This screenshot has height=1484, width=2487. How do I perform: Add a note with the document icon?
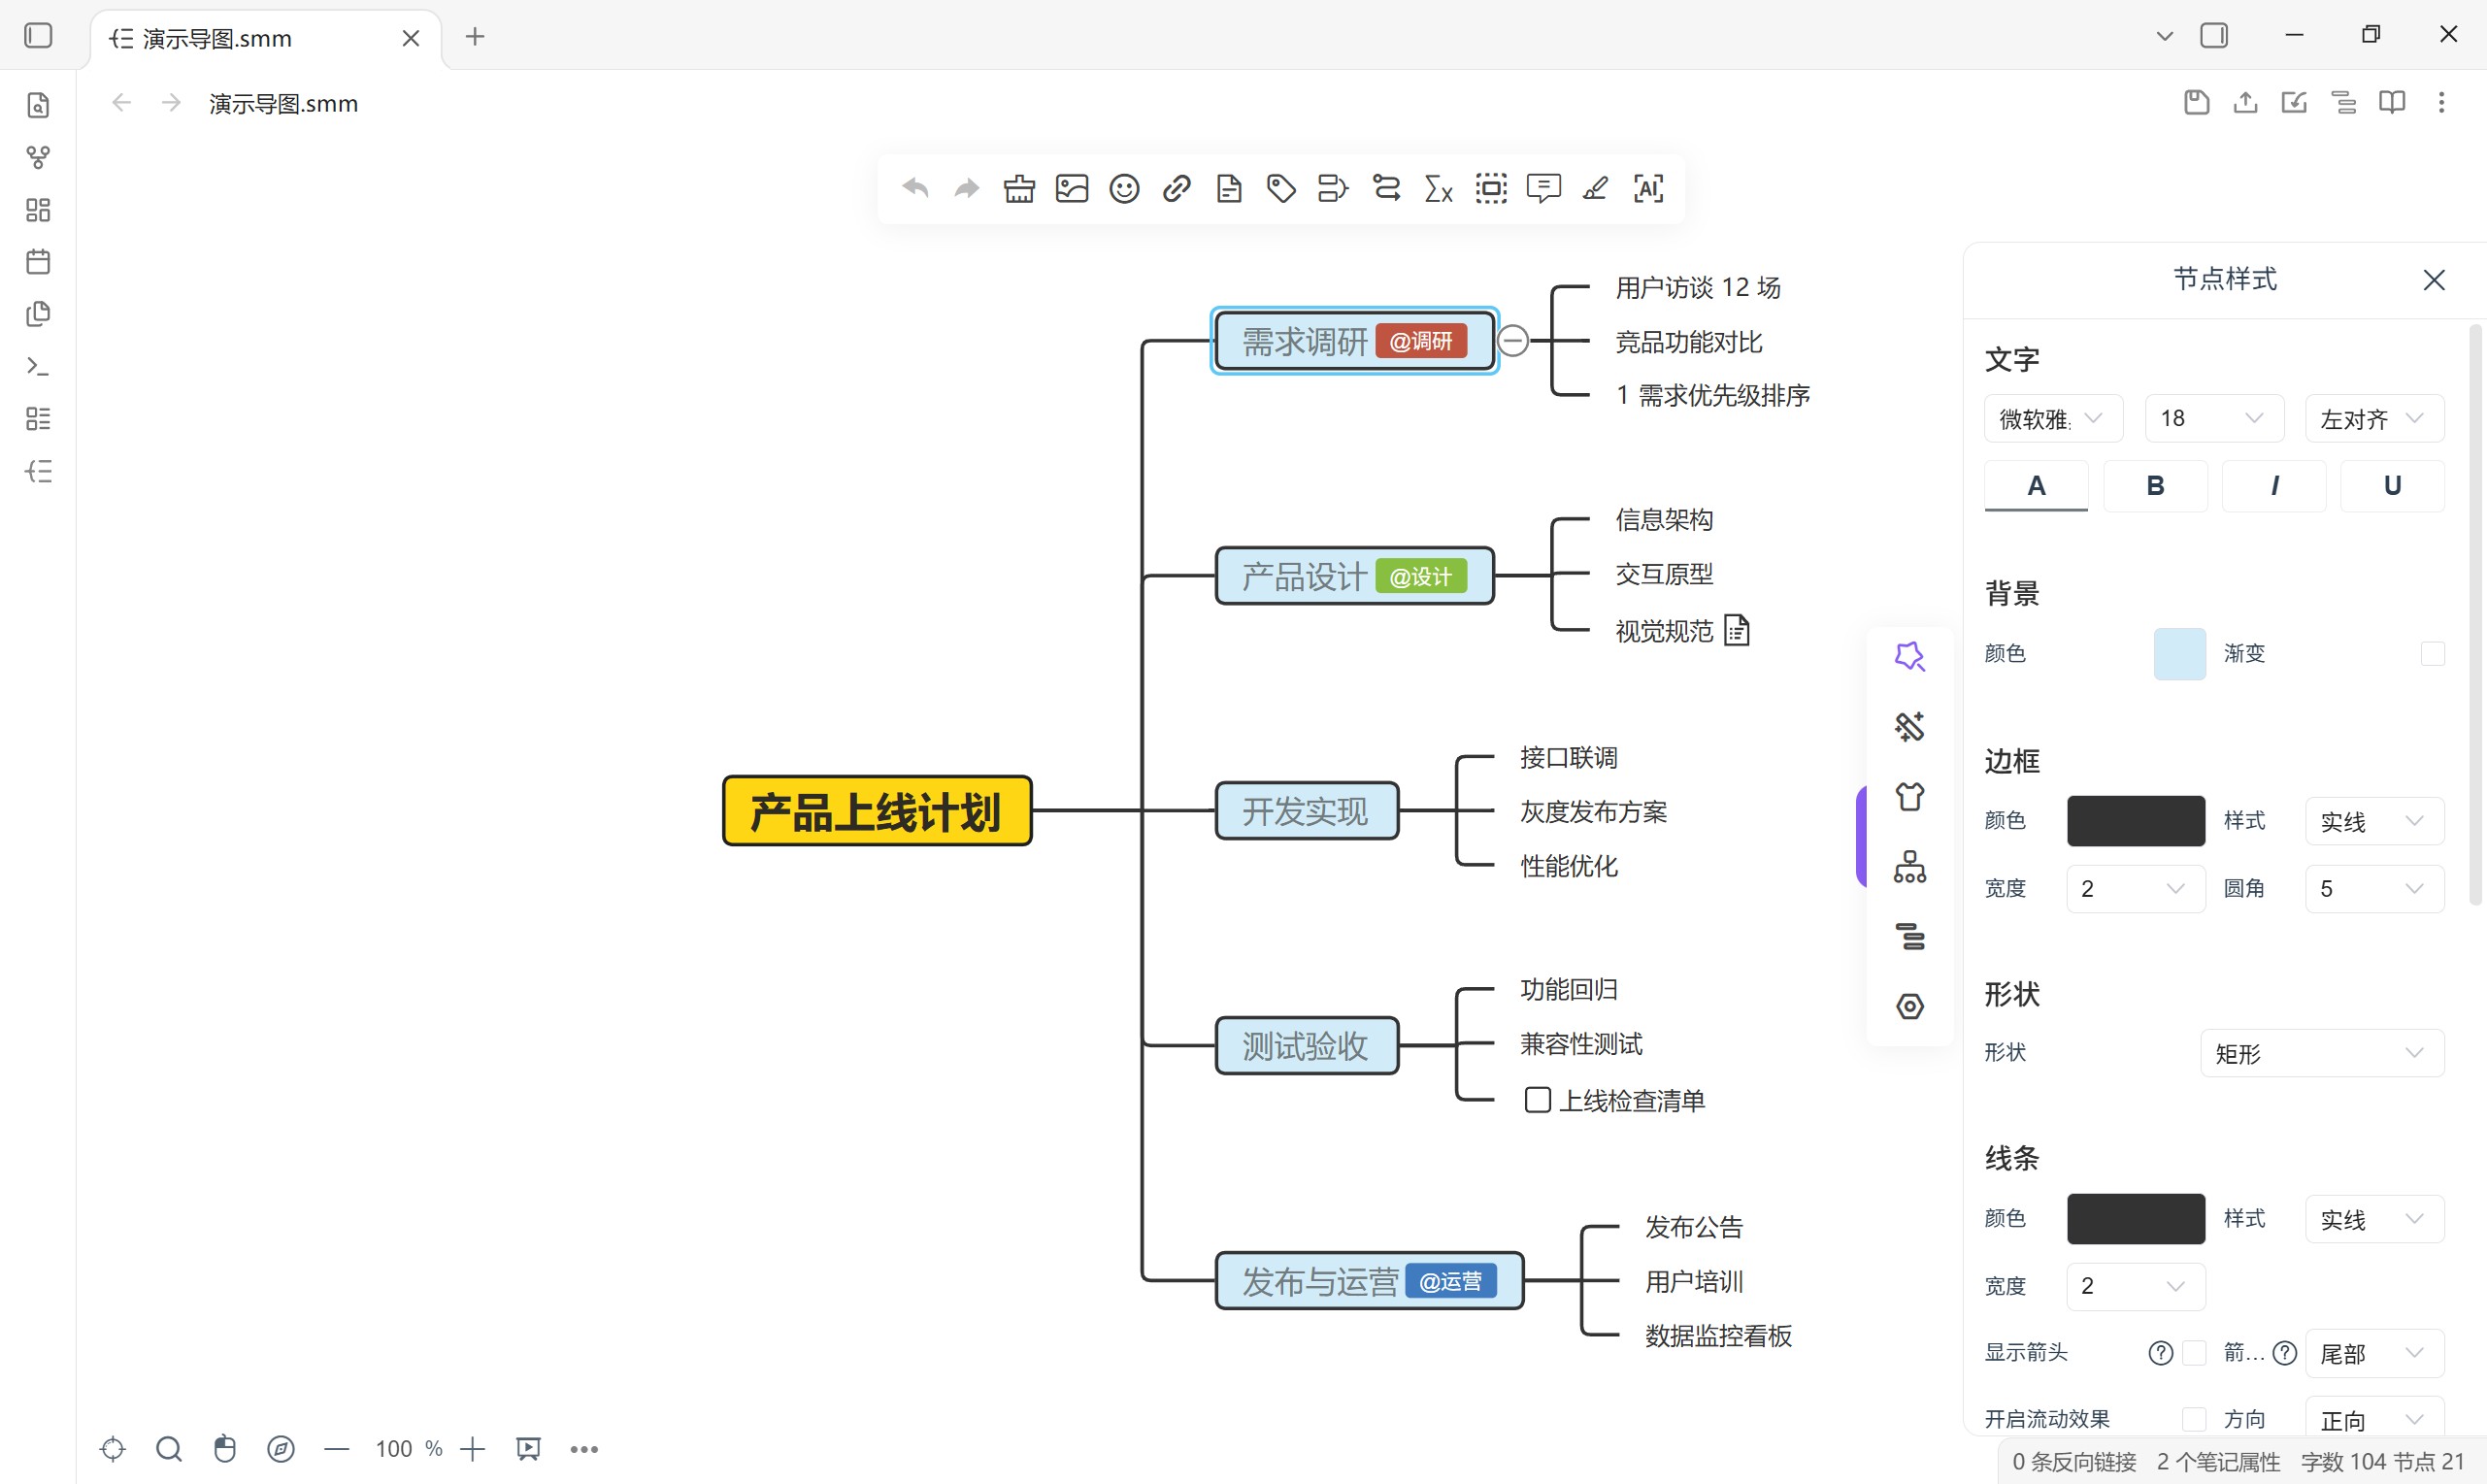pyautogui.click(x=1228, y=188)
